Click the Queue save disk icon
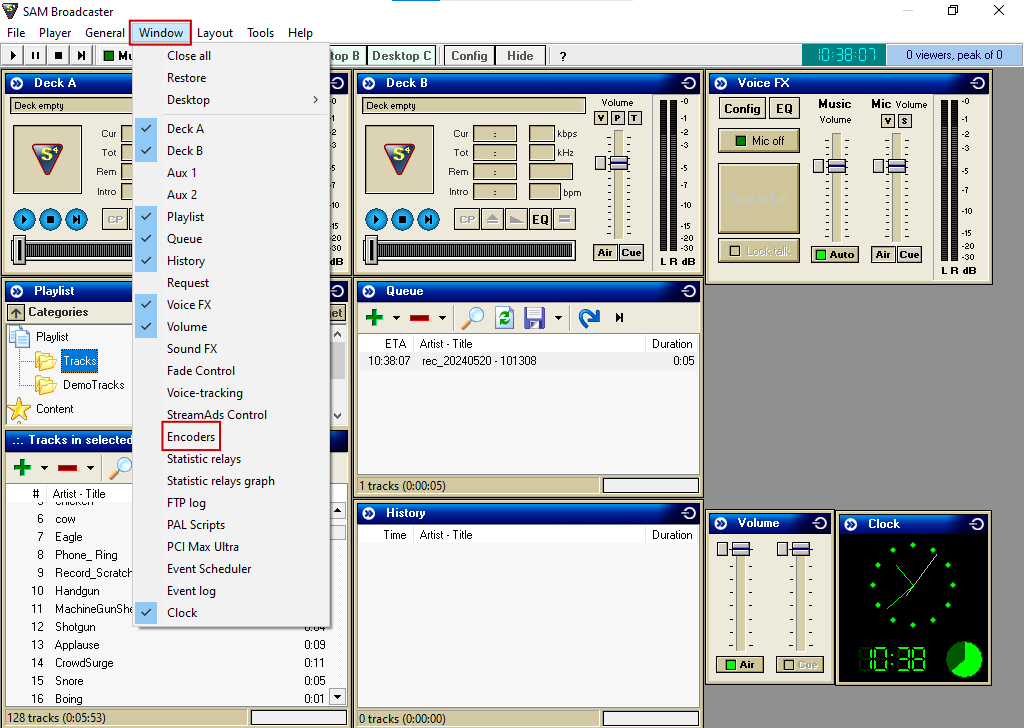The width and height of the screenshot is (1024, 728). click(x=534, y=317)
